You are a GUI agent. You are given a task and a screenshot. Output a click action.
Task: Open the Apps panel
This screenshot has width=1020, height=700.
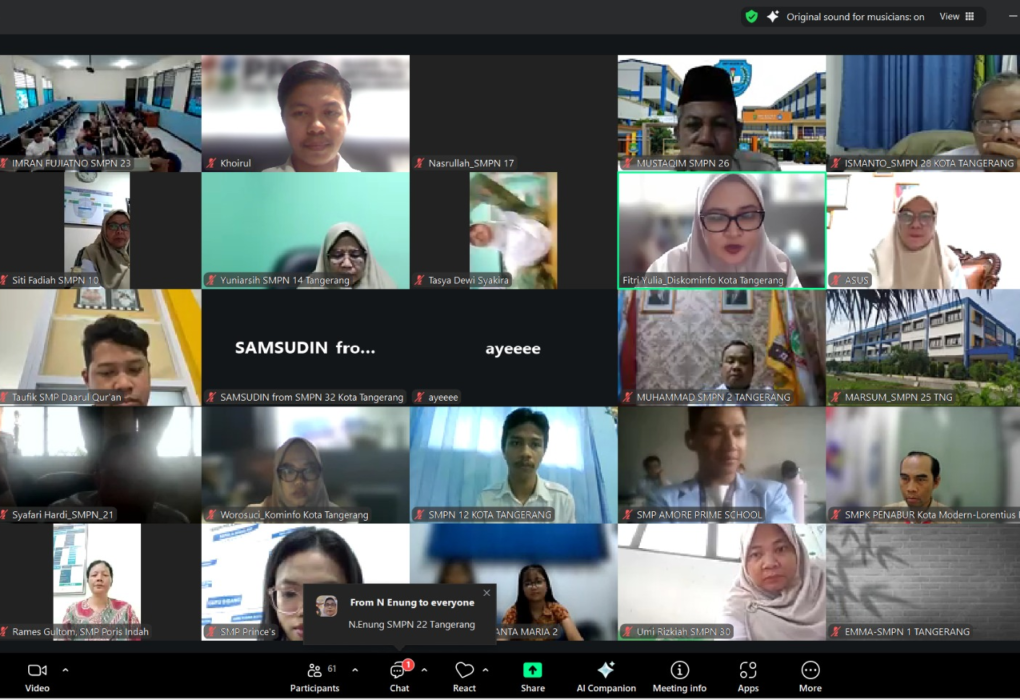pyautogui.click(x=747, y=675)
